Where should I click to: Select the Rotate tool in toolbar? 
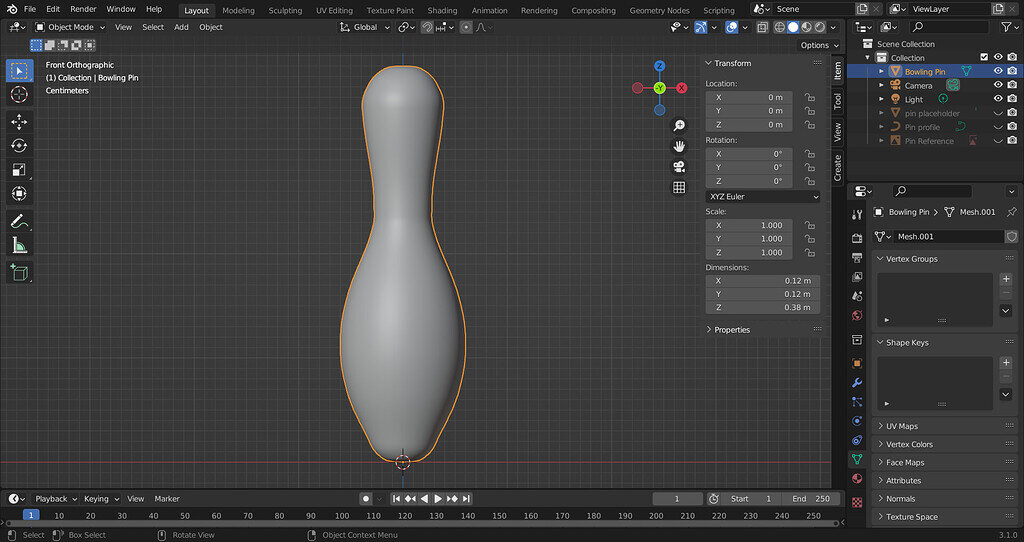pos(20,145)
